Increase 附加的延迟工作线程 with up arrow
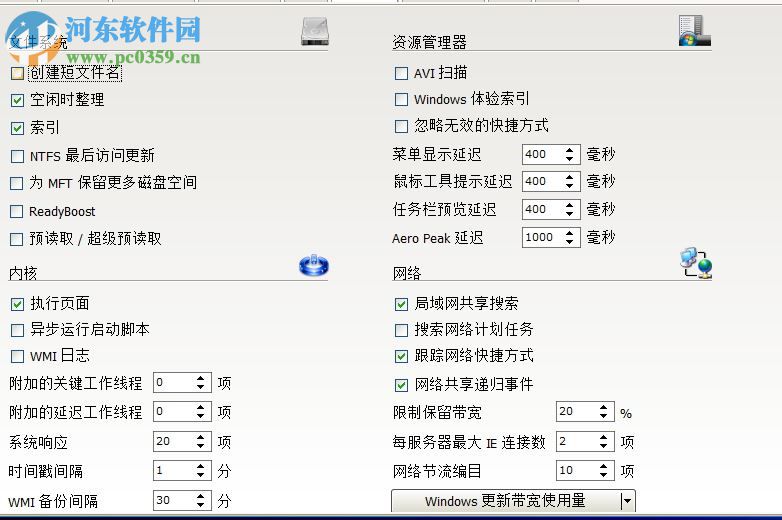 [200, 407]
